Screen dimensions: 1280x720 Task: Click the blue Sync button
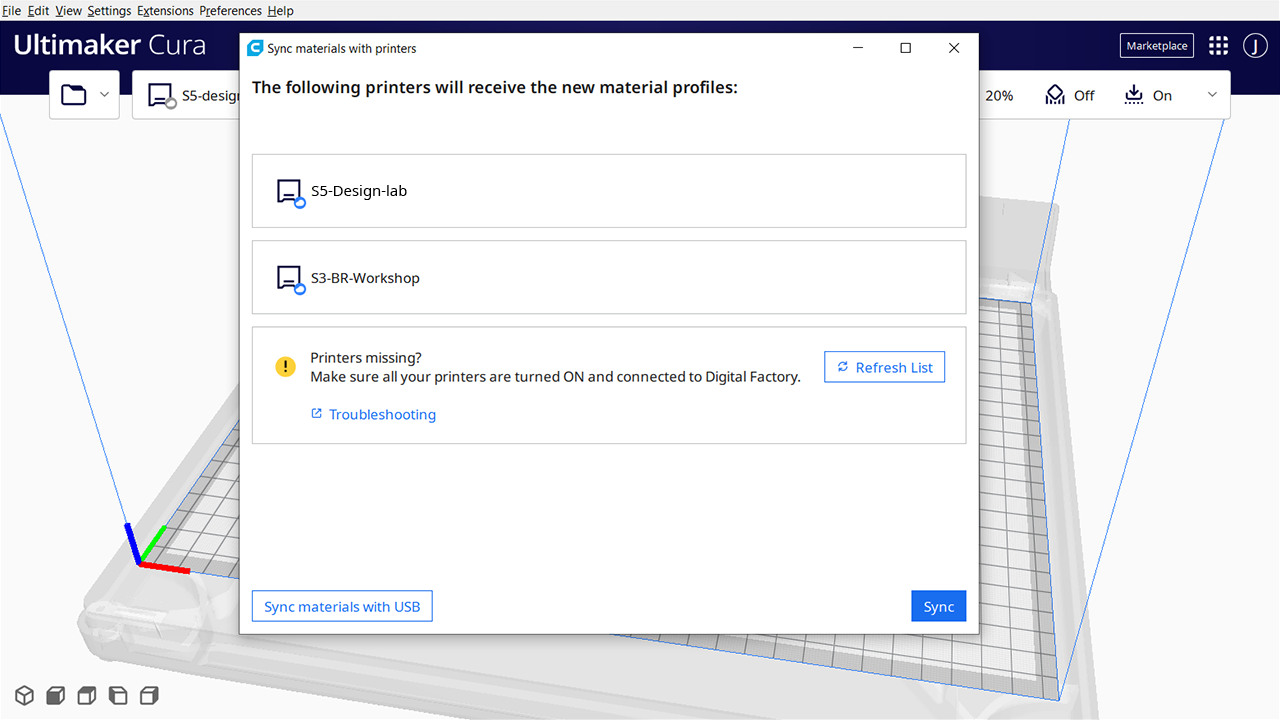[x=939, y=606]
